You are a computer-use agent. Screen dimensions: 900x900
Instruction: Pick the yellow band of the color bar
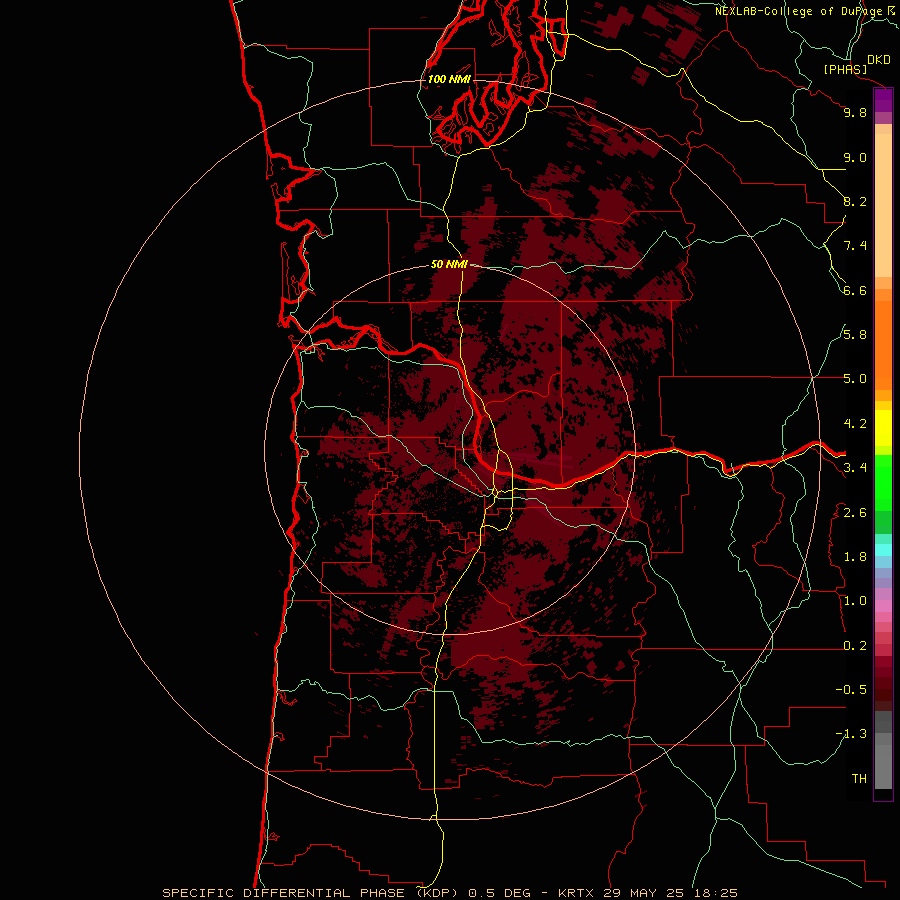coord(883,428)
